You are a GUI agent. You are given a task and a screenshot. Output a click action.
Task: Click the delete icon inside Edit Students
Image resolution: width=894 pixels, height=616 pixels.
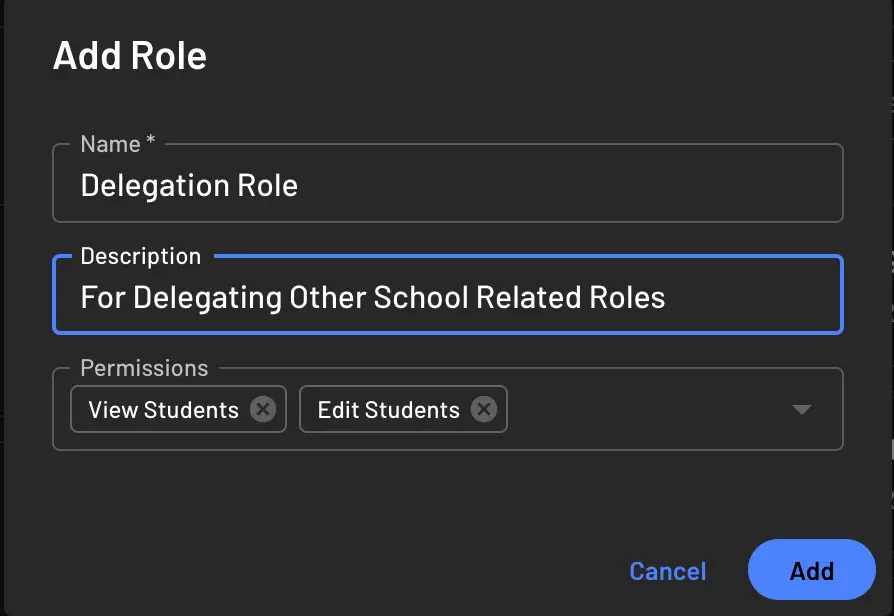pos(483,408)
